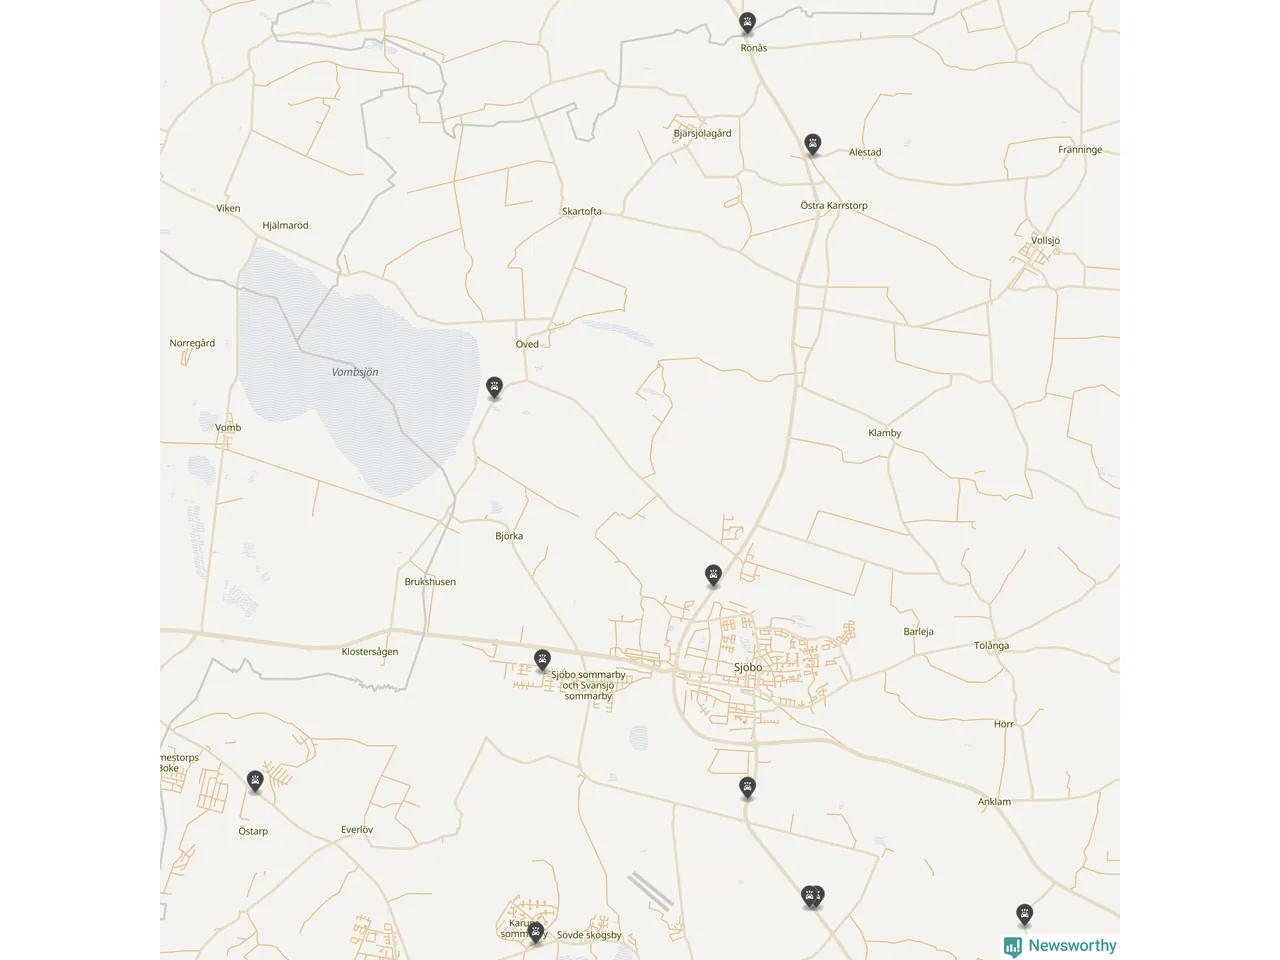1280x960 pixels.
Task: Click the marker above Östarp
Action: tap(255, 781)
